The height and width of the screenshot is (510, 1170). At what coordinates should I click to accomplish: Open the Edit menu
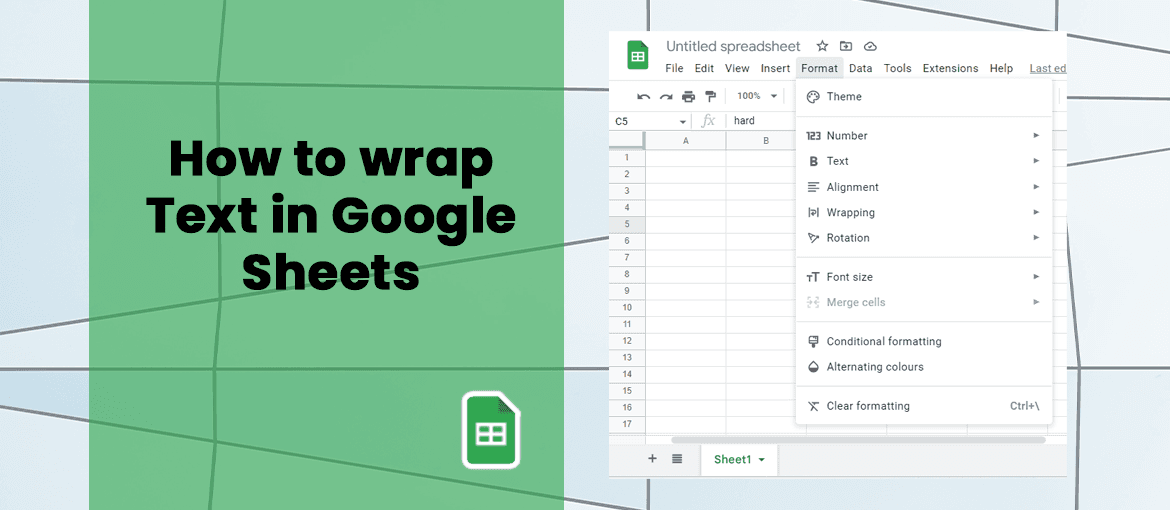click(704, 68)
